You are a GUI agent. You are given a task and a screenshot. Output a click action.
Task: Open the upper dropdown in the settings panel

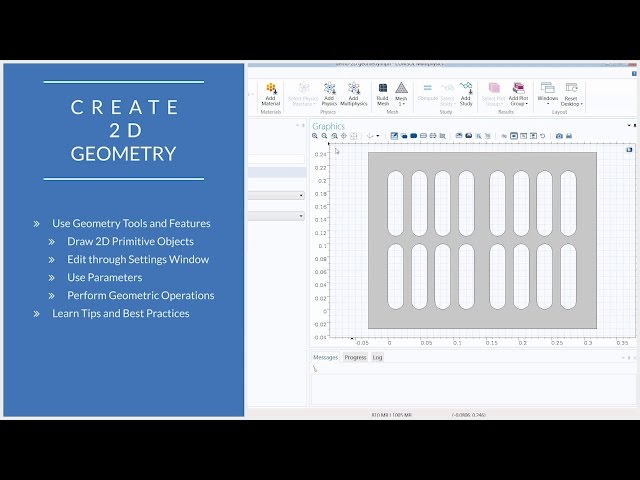coord(276,196)
